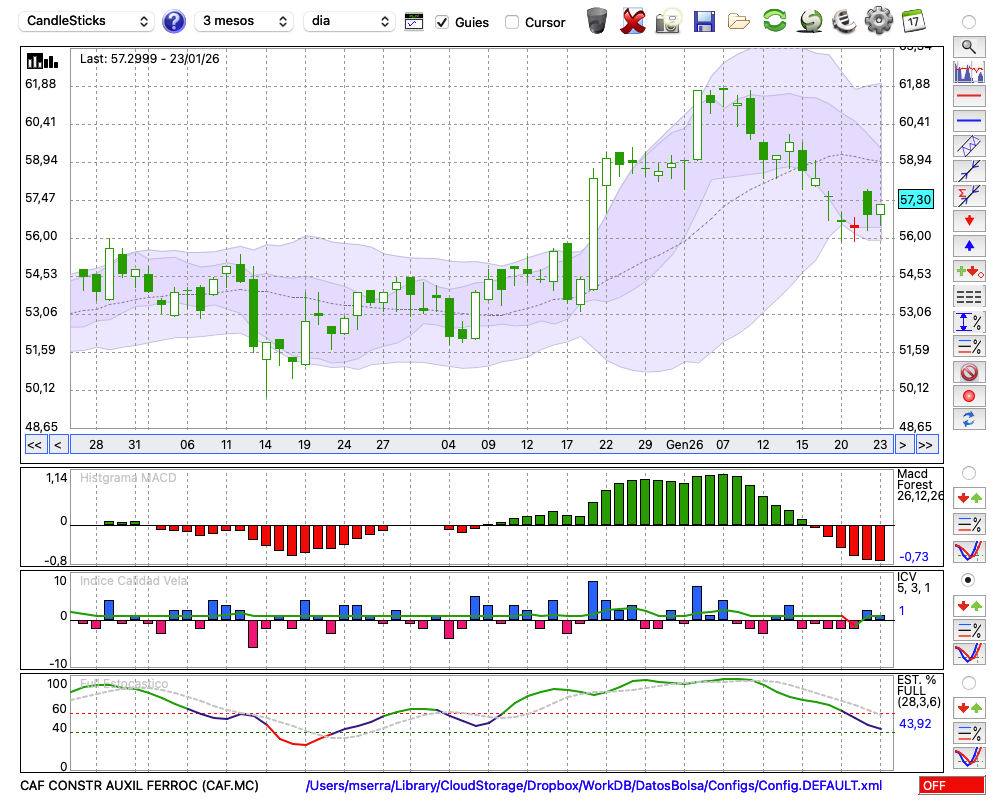Enable the Cursor checkbox
This screenshot has width=1000, height=800.
512,22
